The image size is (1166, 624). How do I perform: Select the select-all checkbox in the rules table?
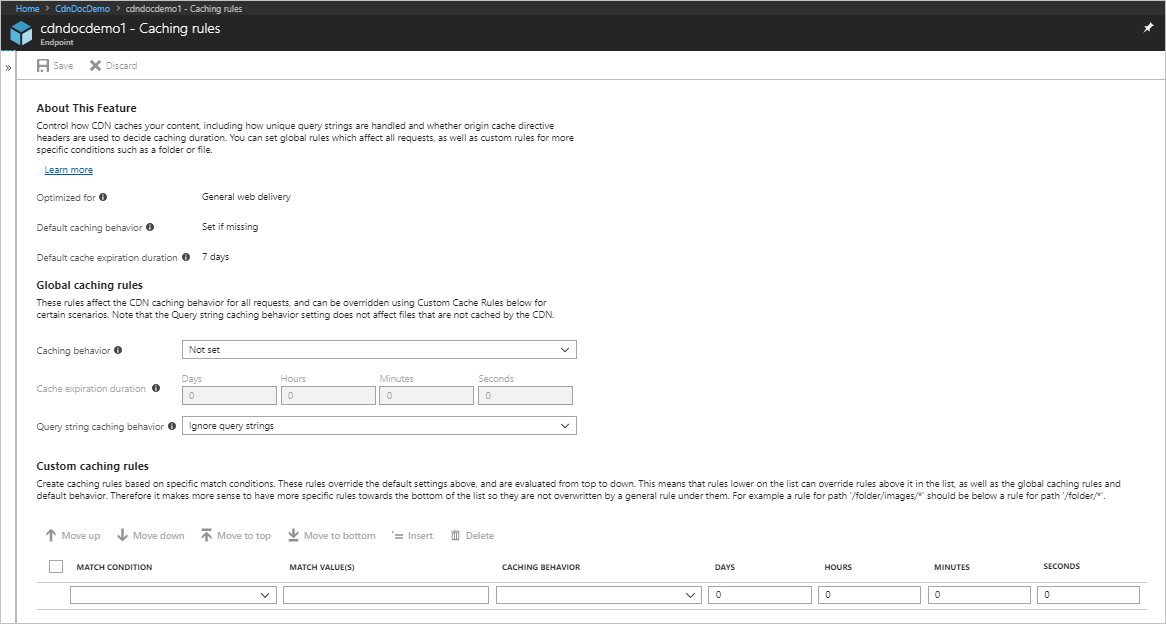tap(56, 566)
